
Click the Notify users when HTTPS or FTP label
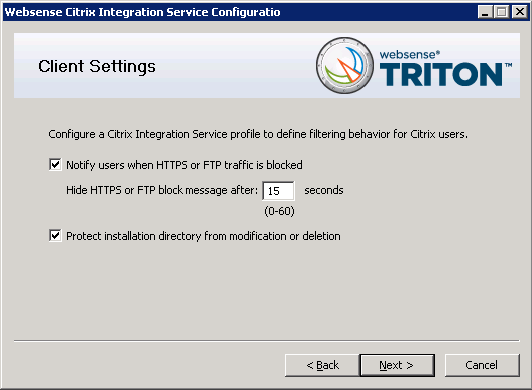[x=184, y=165]
